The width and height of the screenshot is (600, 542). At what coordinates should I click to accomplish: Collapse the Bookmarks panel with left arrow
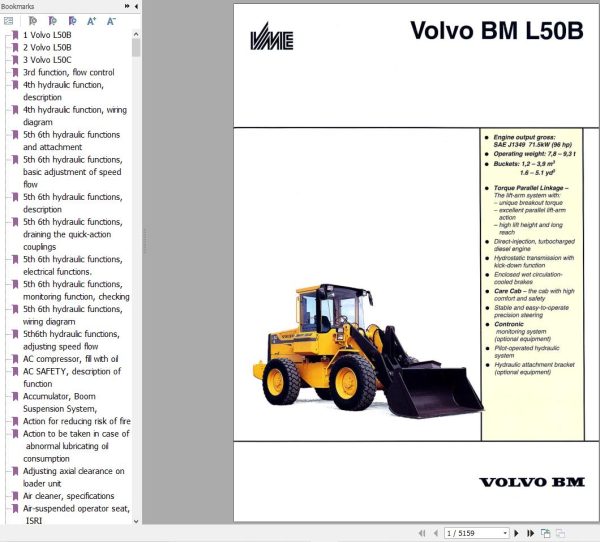(136, 6)
